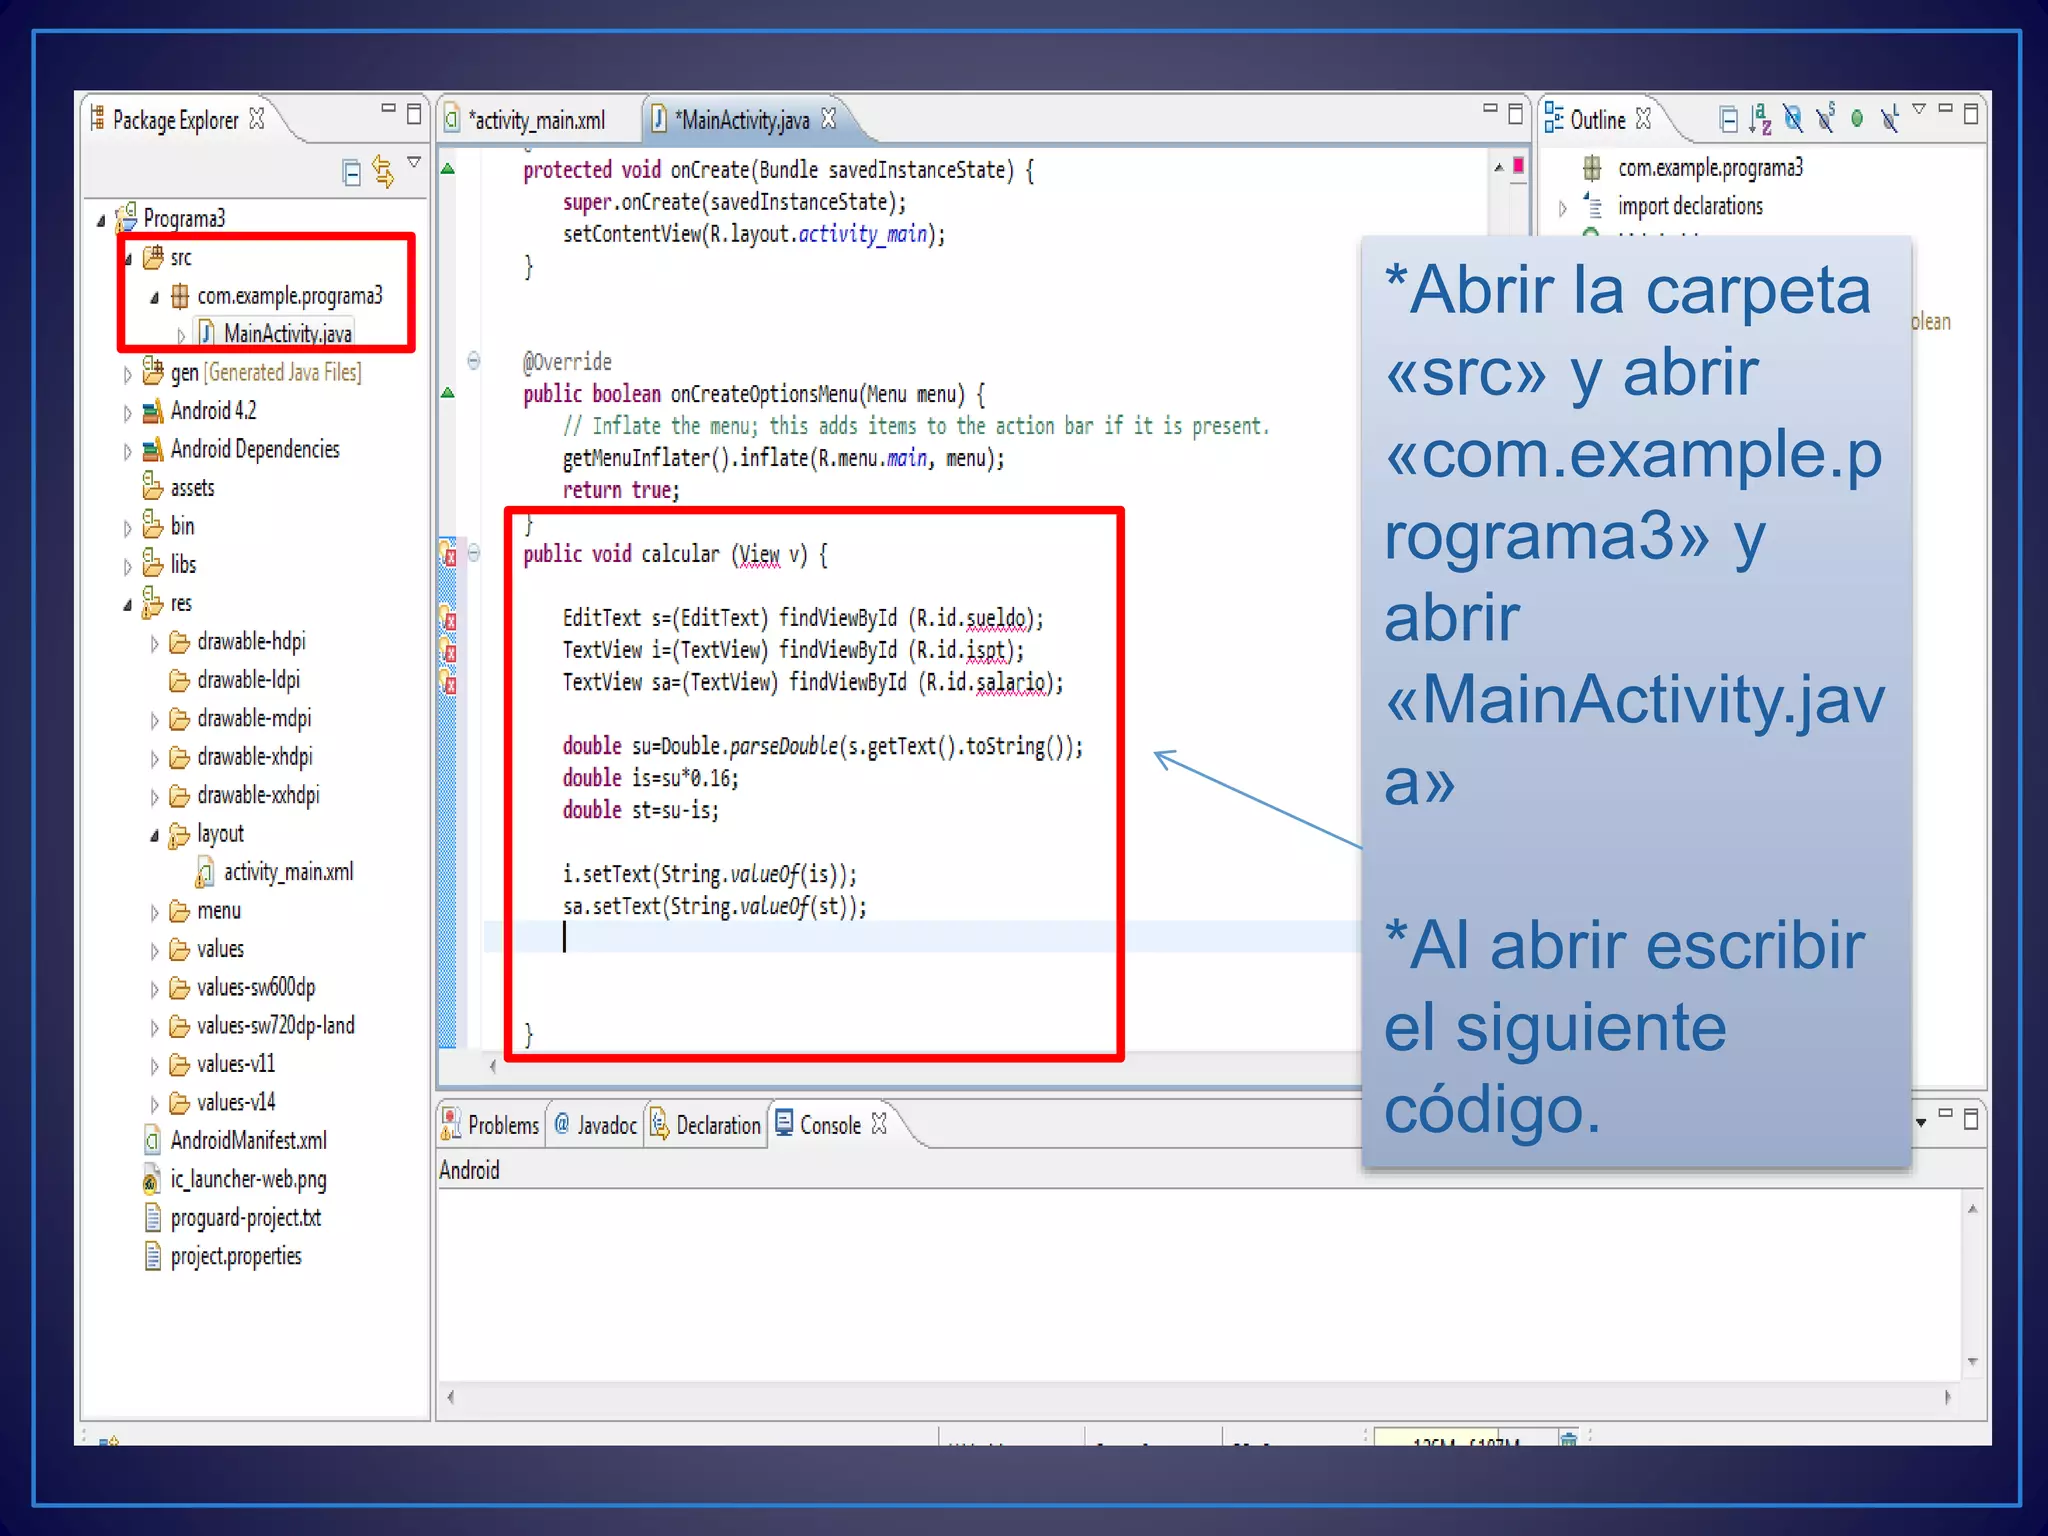Click the override indicator beside onCreate
This screenshot has width=2048, height=1536.
[448, 169]
